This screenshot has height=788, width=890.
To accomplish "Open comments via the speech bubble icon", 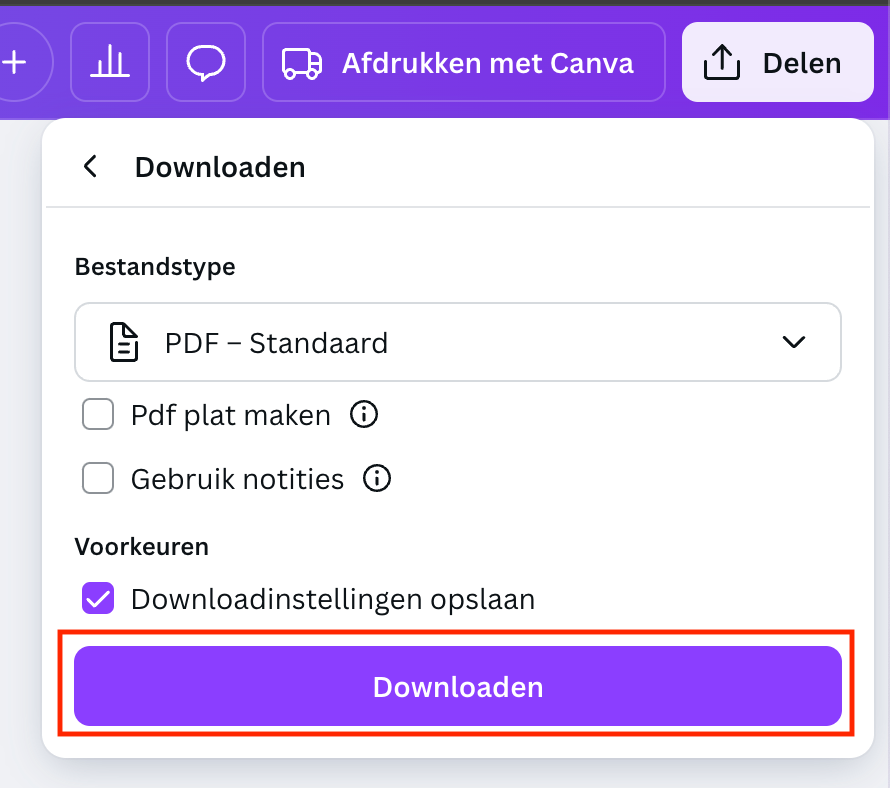I will [x=206, y=62].
